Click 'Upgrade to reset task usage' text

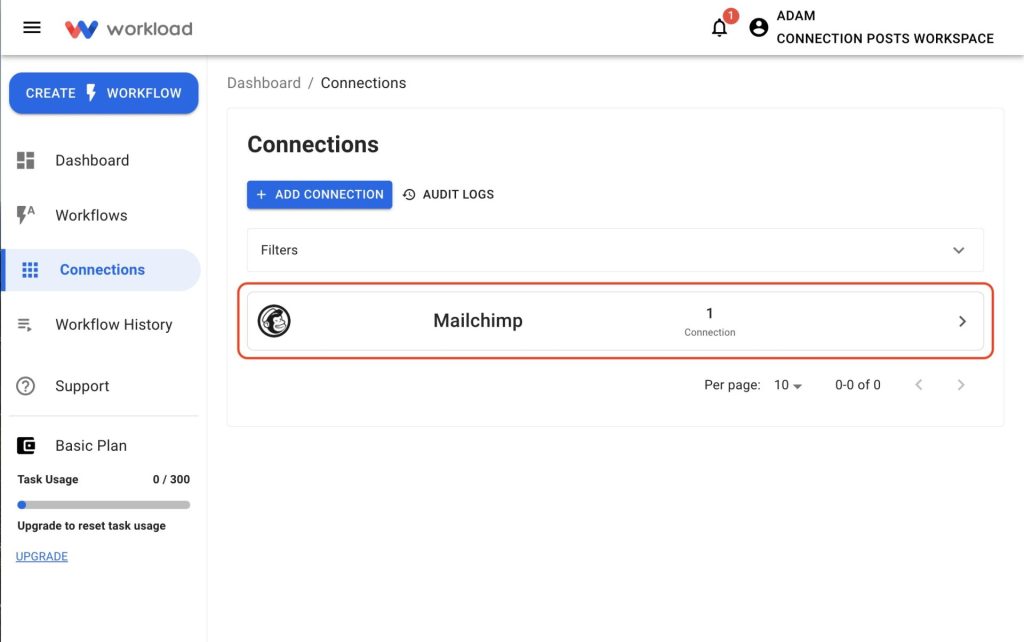(x=91, y=526)
